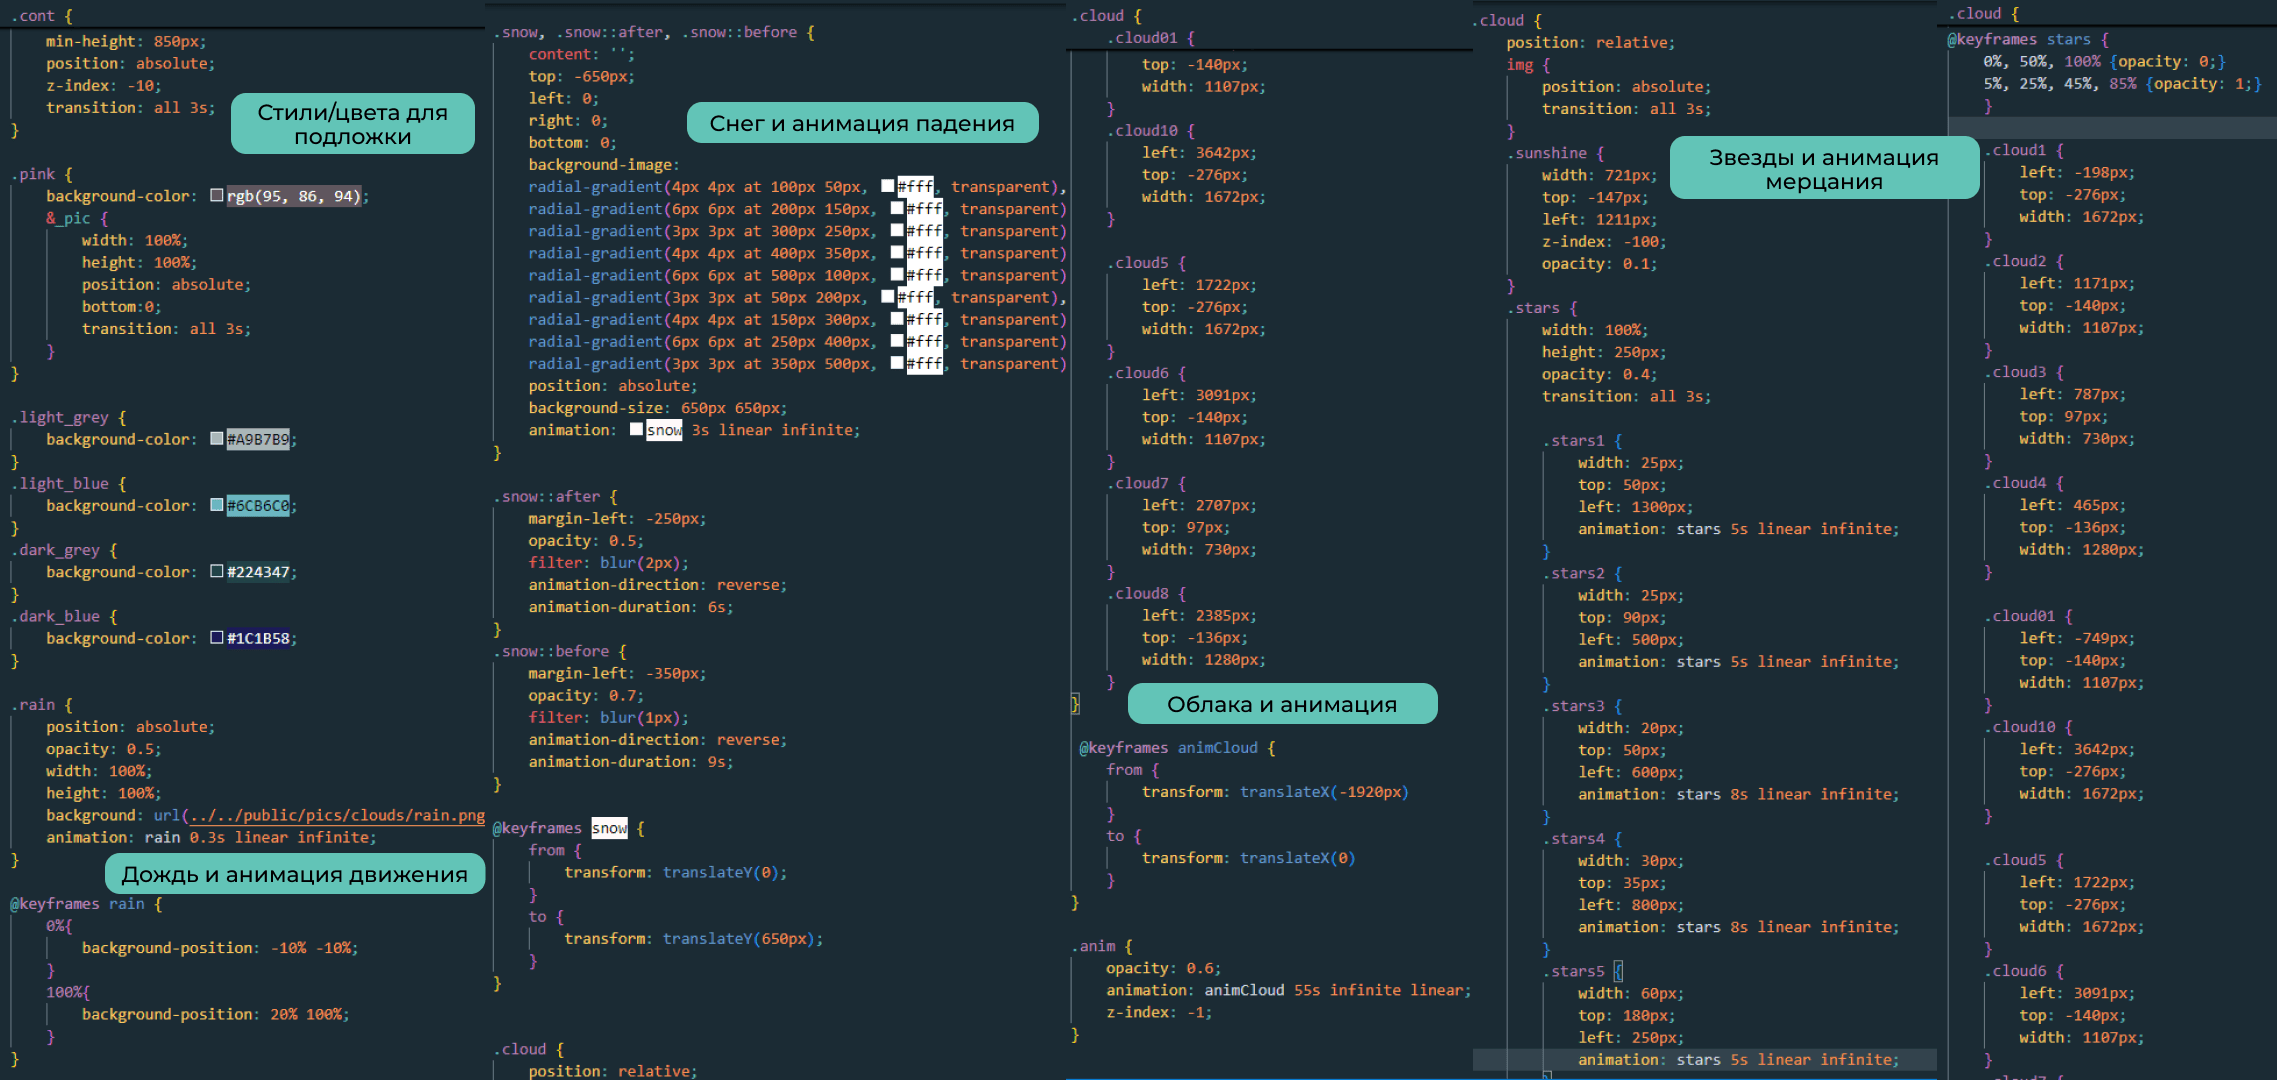Click the '.snow::before {' selector
The image size is (2277, 1080).
click(x=559, y=651)
